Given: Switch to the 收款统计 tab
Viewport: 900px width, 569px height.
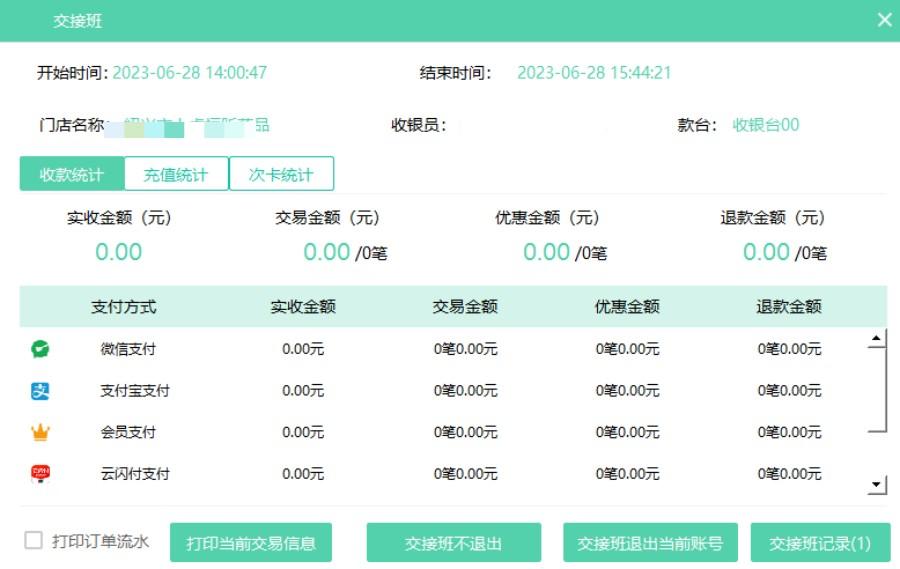Looking at the screenshot, I should pos(71,174).
